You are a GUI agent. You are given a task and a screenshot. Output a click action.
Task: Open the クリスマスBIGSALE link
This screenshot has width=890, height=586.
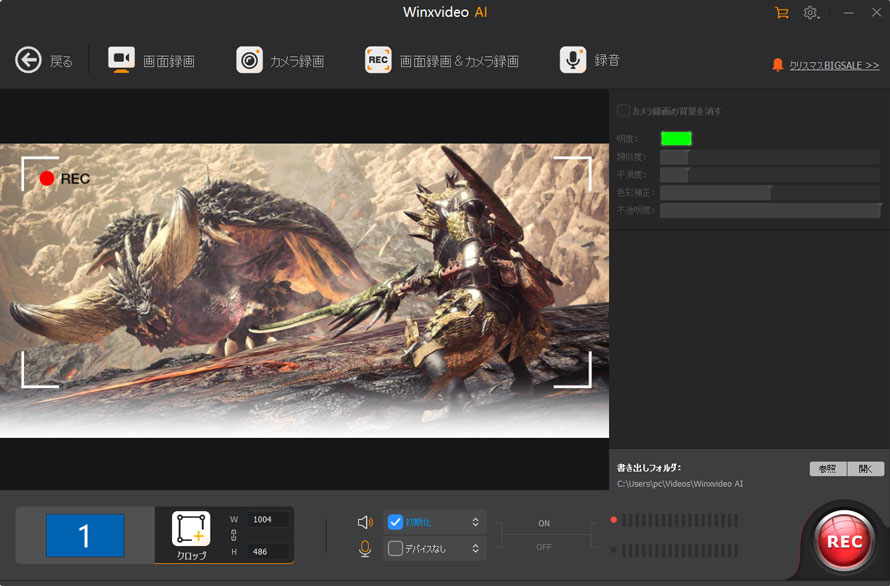(834, 65)
